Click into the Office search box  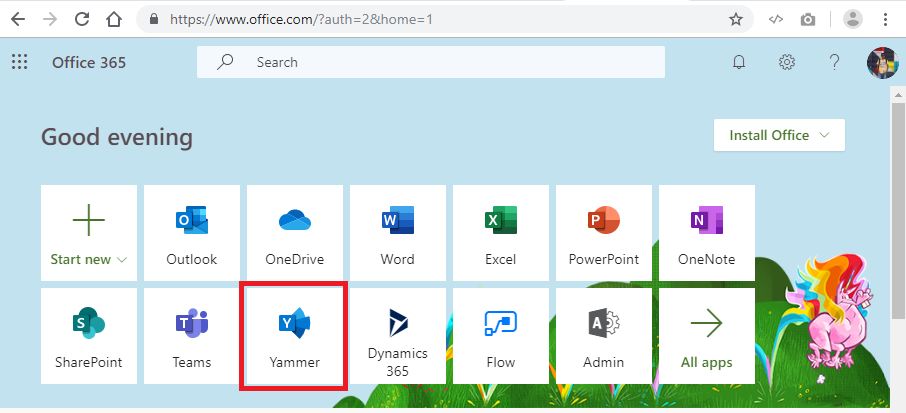pos(430,62)
